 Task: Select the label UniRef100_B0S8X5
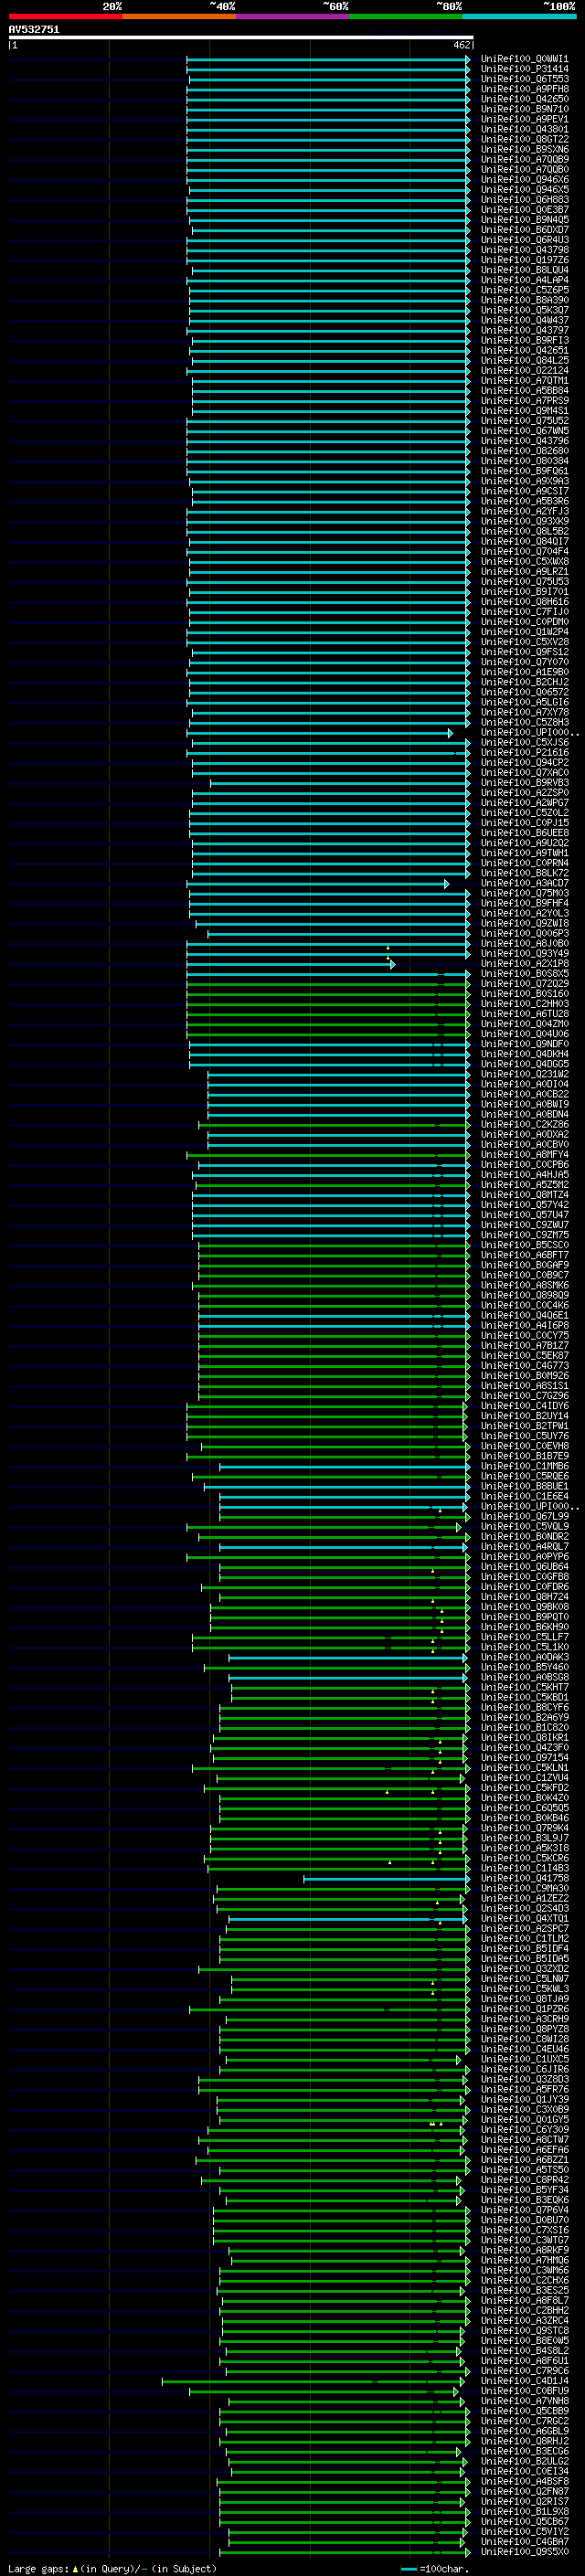click(x=524, y=974)
